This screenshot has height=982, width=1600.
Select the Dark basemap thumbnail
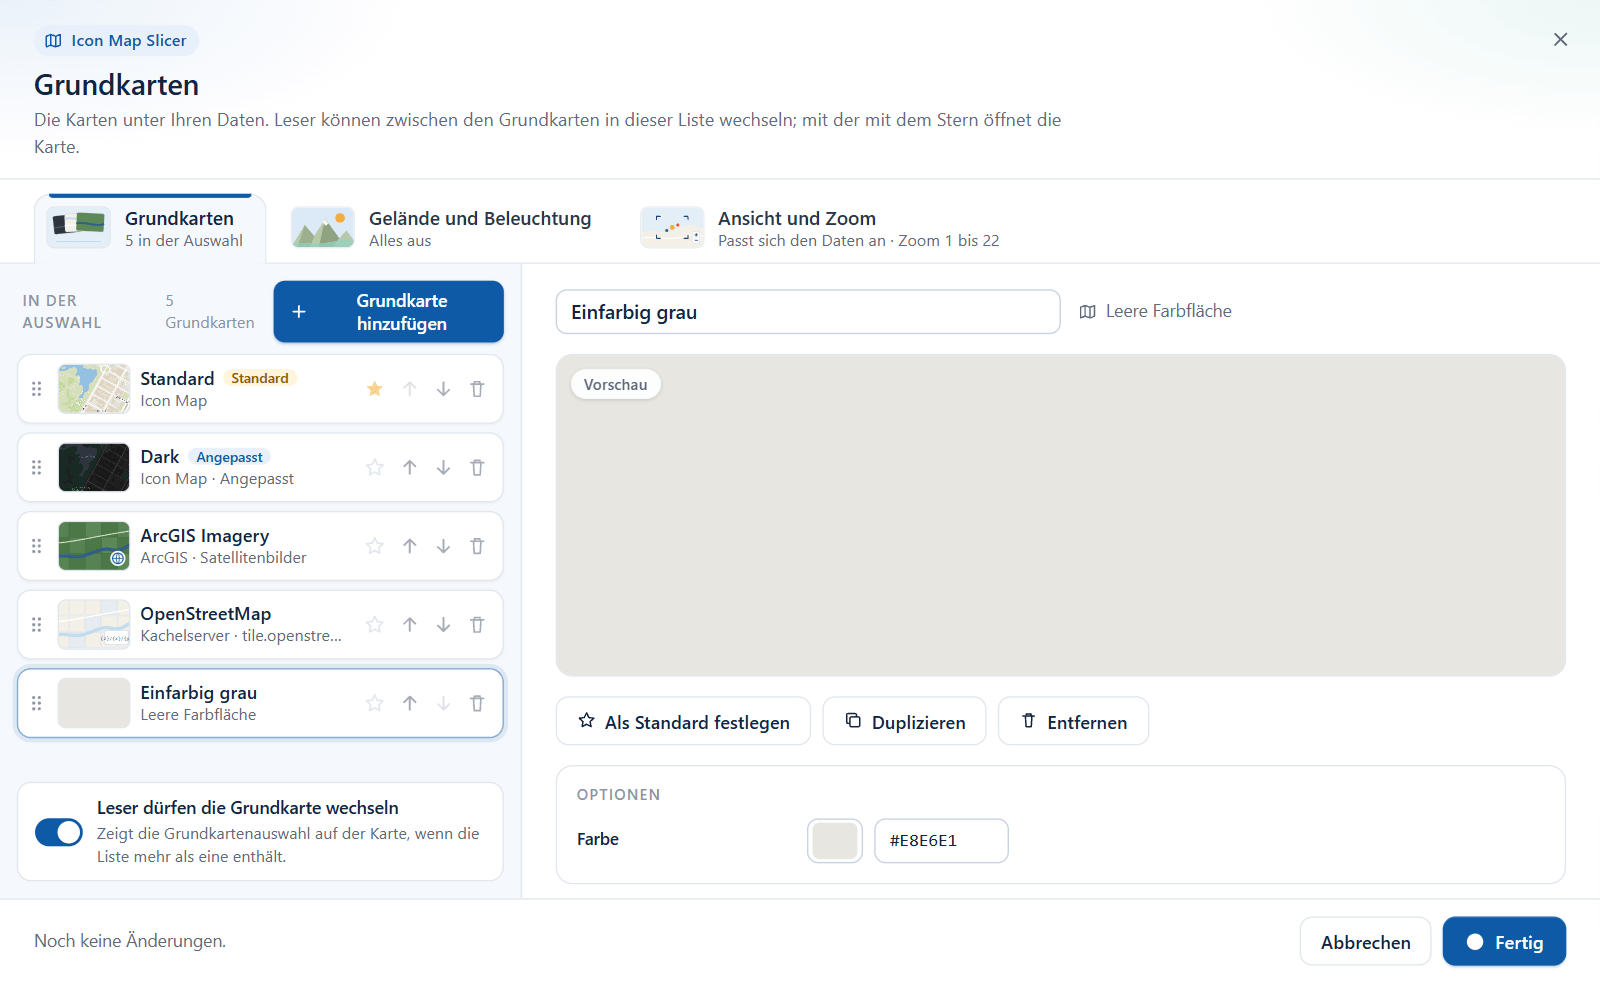pyautogui.click(x=94, y=467)
